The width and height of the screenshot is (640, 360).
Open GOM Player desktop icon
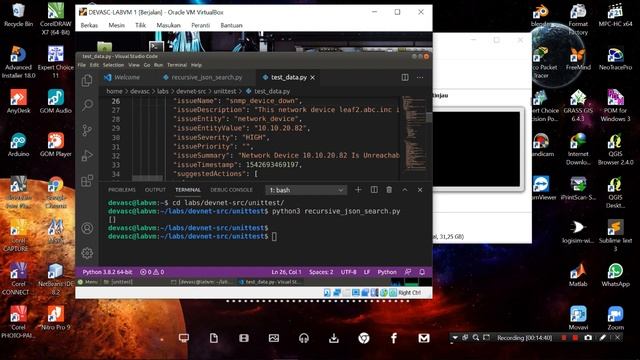click(56, 145)
